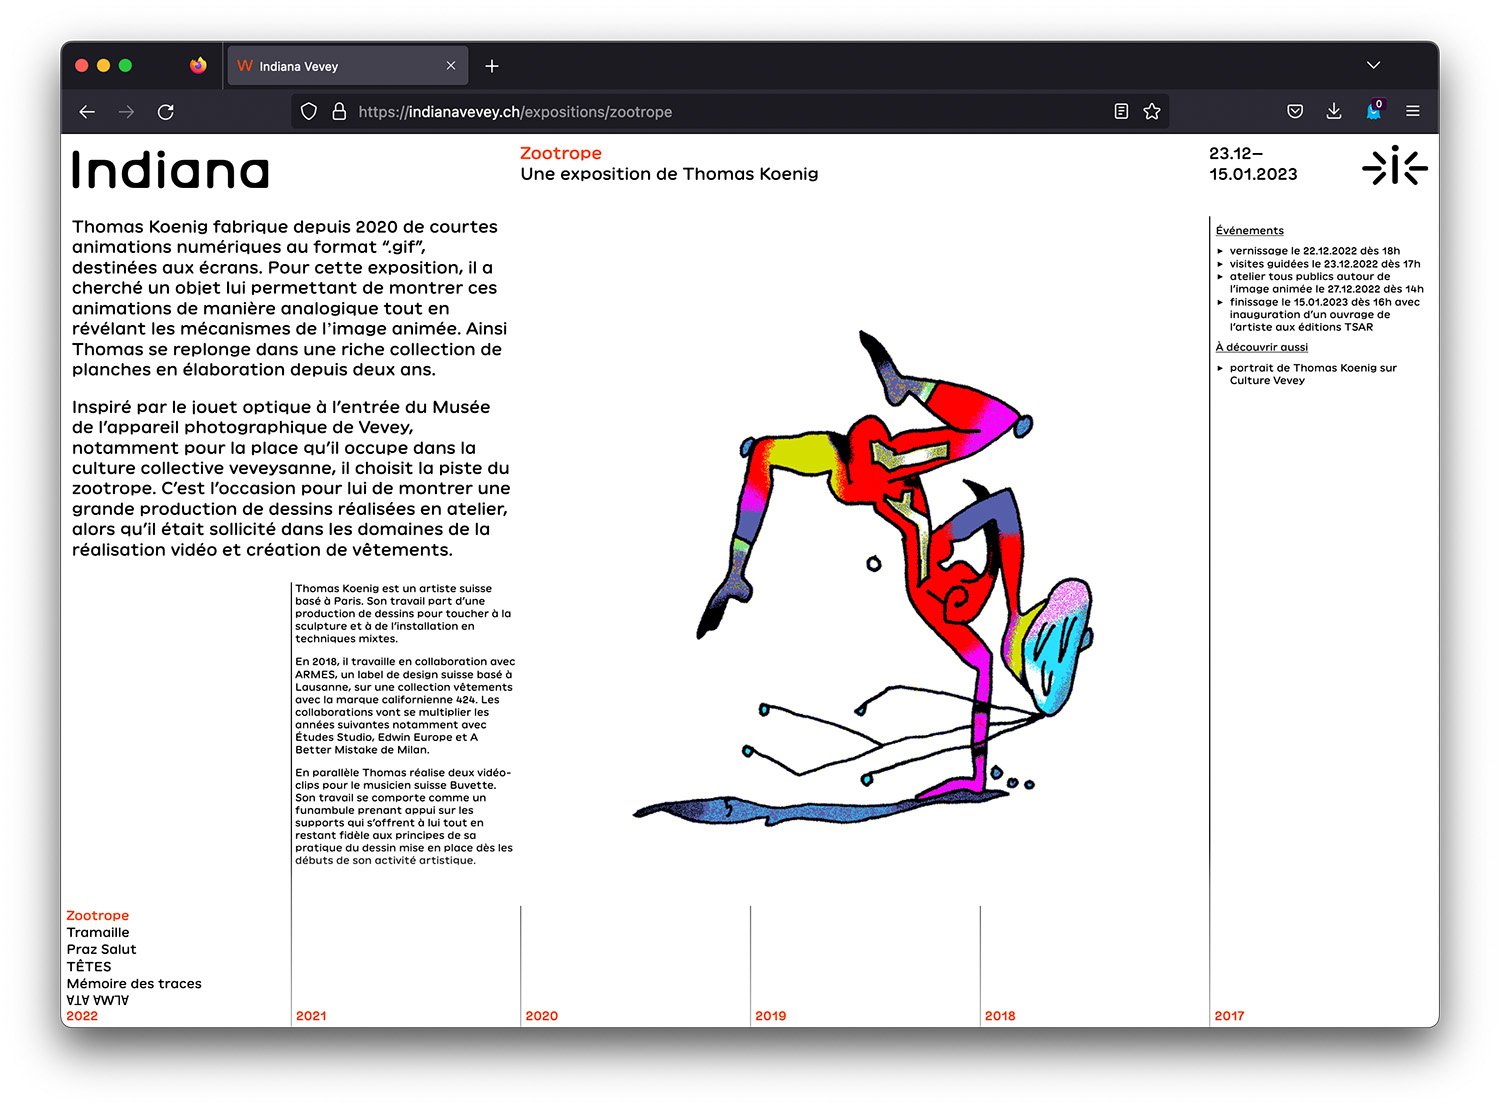Select the 2019 year on timeline

770,1015
